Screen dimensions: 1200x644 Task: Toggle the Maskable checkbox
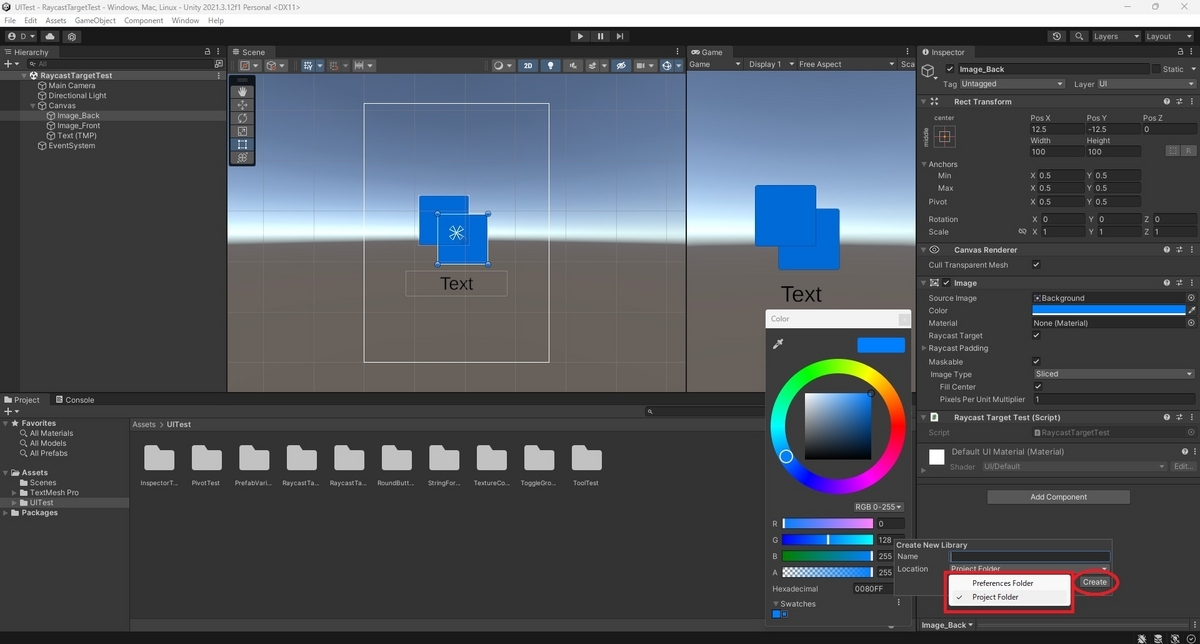pos(1036,362)
